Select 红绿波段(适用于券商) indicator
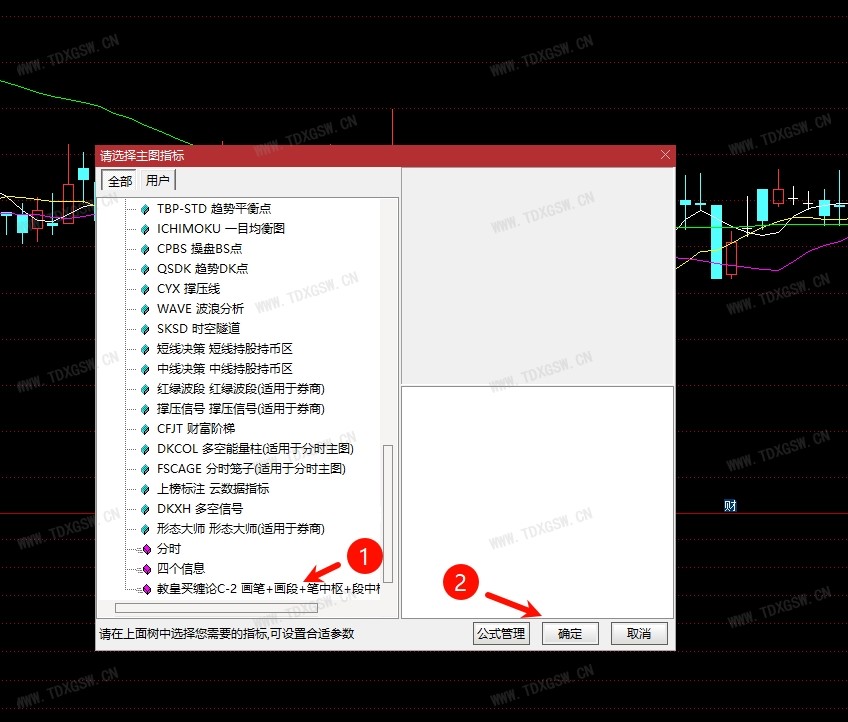Image resolution: width=848 pixels, height=722 pixels. (x=241, y=389)
